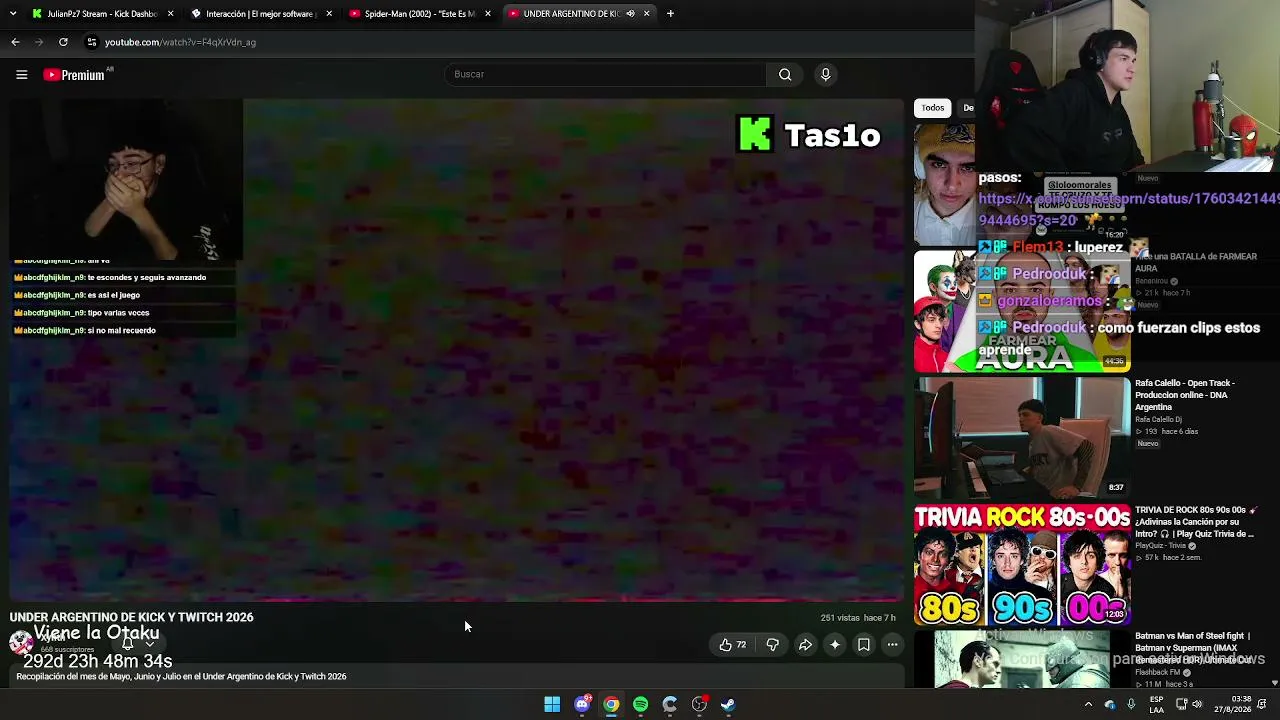The width and height of the screenshot is (1280, 720).
Task: Show hidden system tray icons
Action: click(1088, 704)
